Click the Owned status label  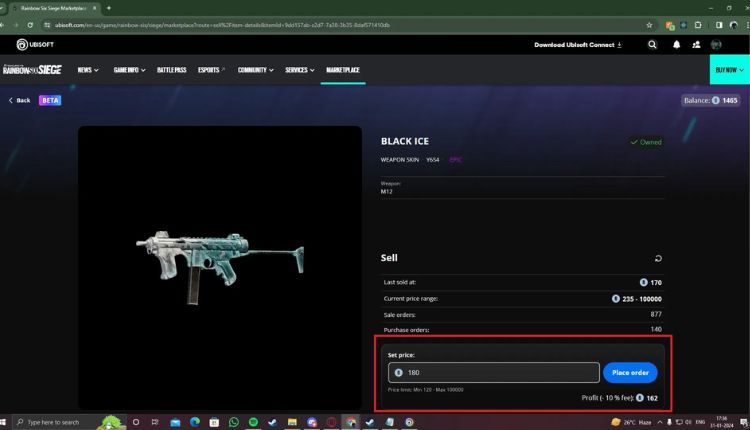pos(646,142)
